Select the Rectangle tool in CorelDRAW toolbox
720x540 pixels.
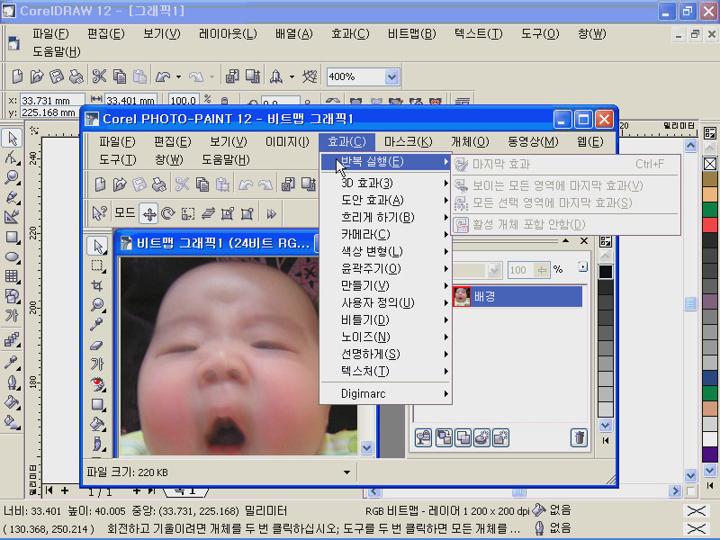(x=11, y=237)
